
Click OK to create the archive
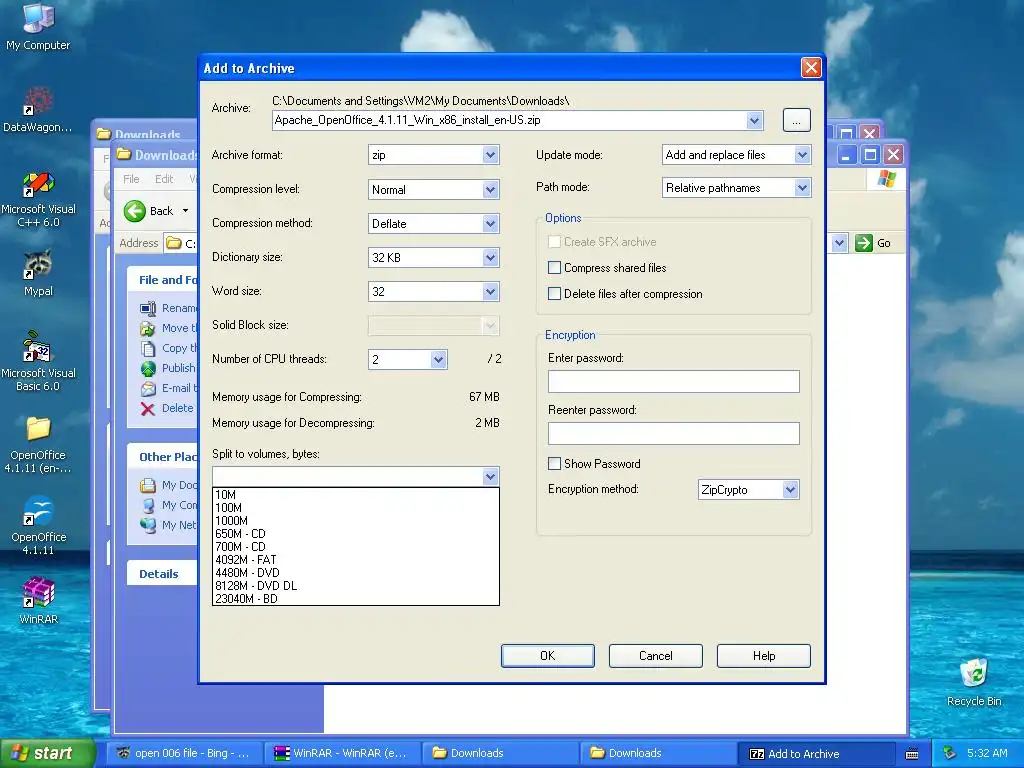tap(548, 656)
